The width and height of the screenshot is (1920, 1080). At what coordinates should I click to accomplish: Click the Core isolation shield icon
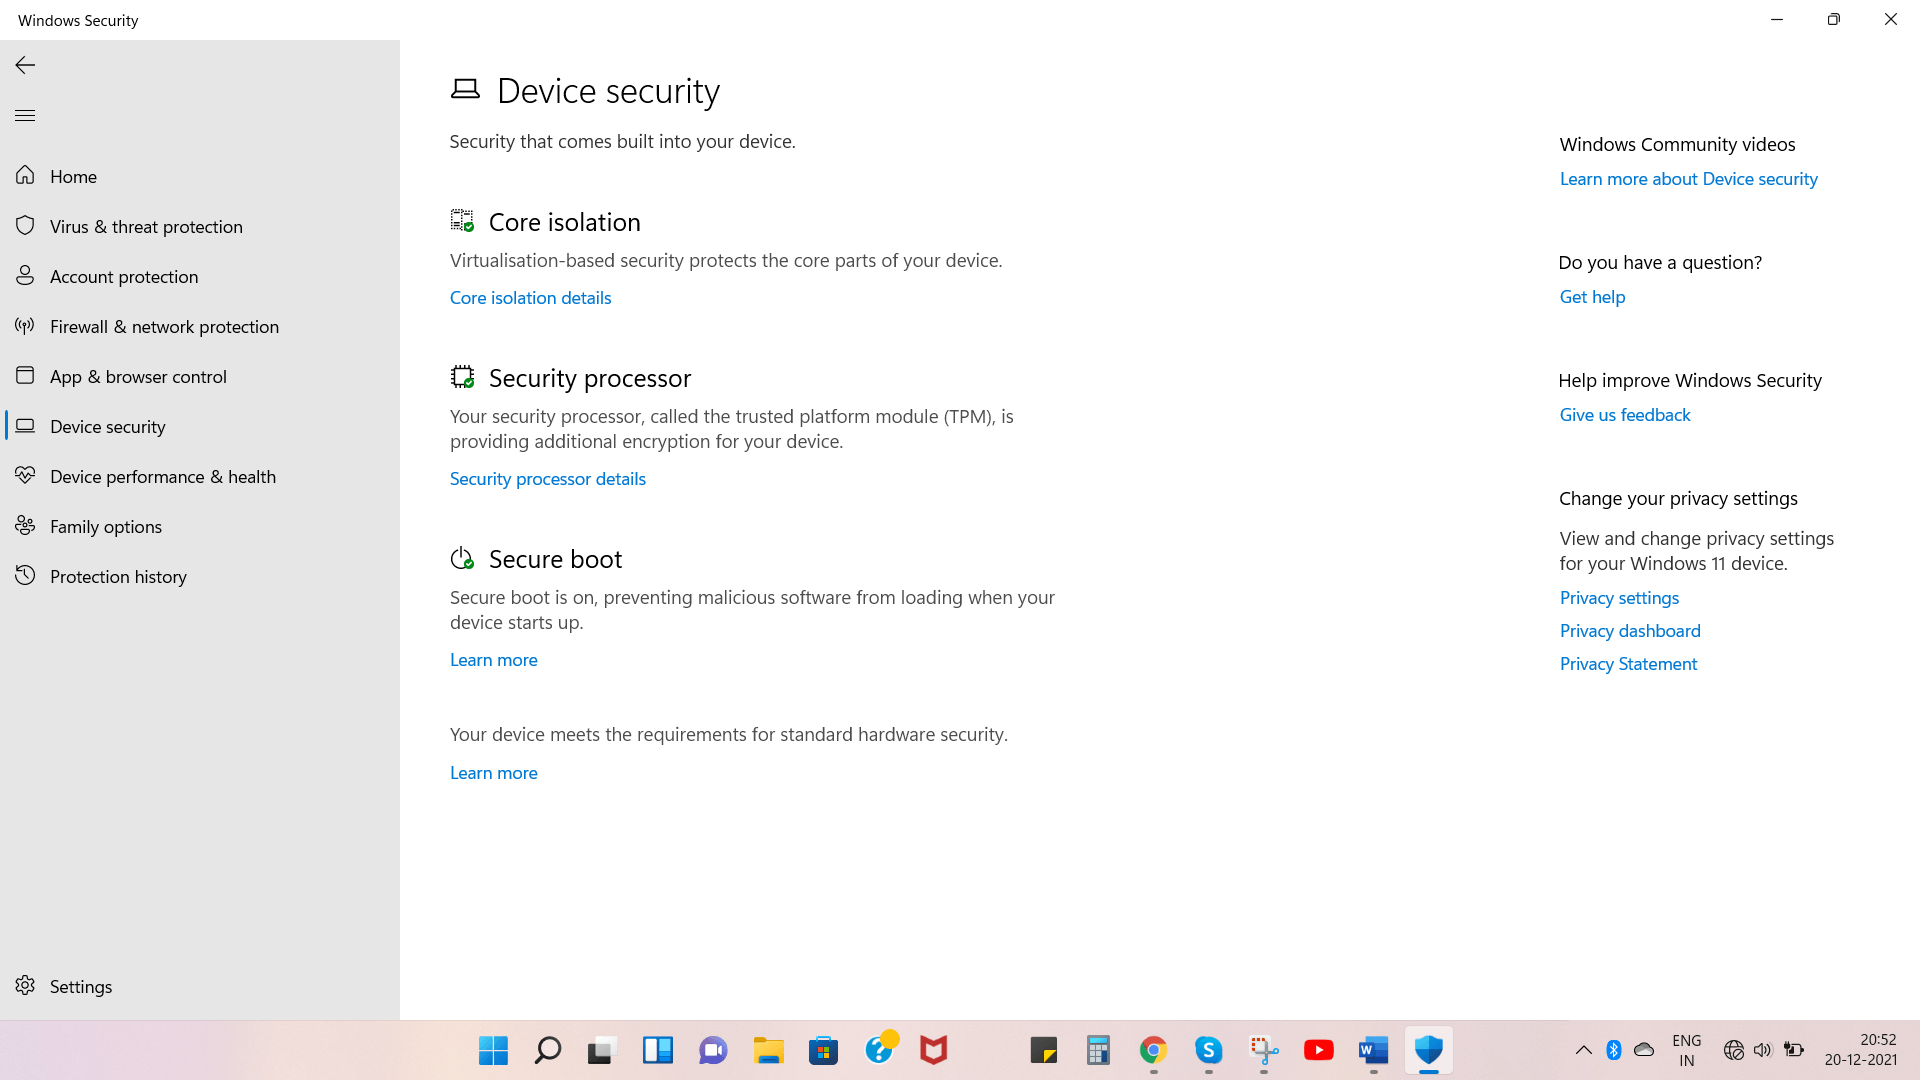462,220
